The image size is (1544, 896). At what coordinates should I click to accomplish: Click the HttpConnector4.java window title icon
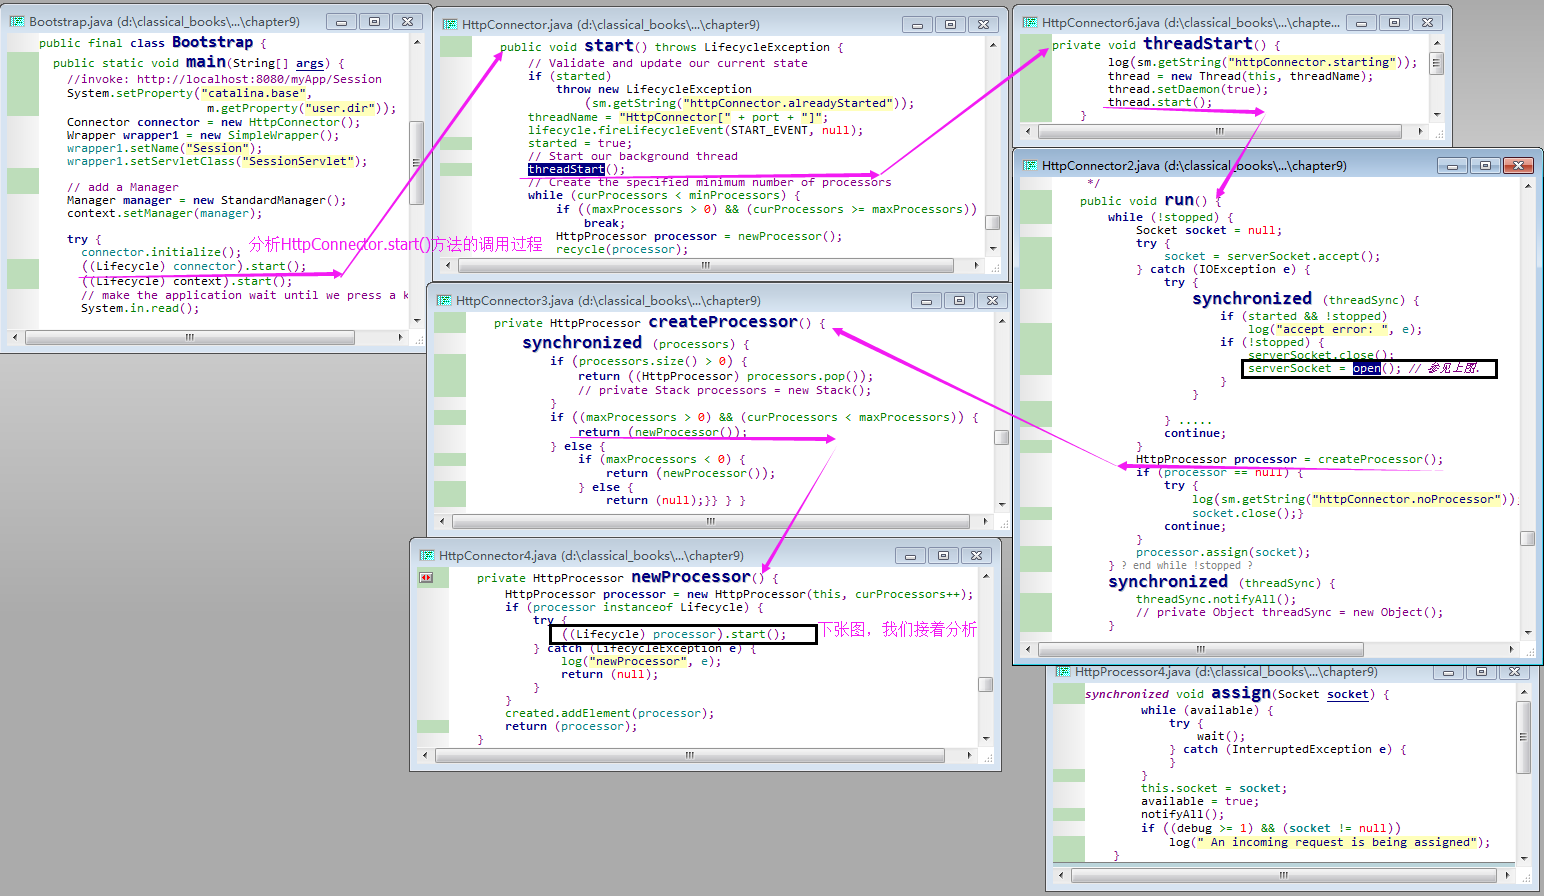click(x=427, y=555)
